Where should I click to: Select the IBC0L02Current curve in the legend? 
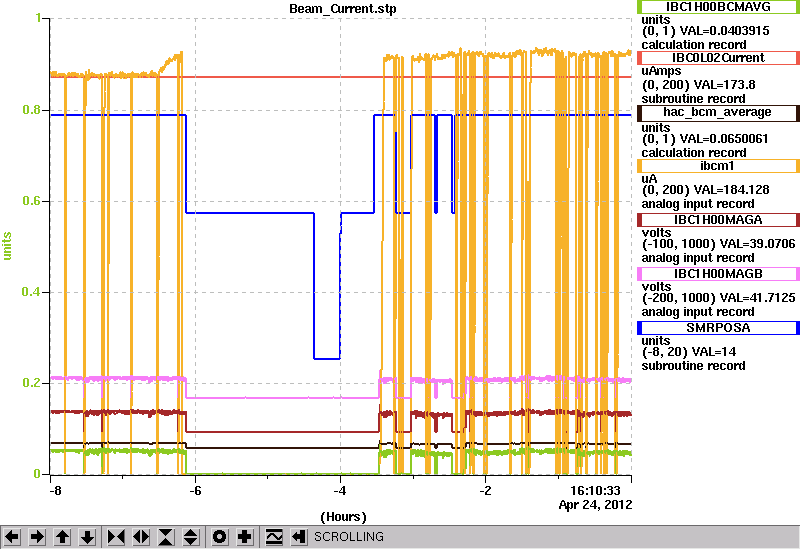click(717, 58)
